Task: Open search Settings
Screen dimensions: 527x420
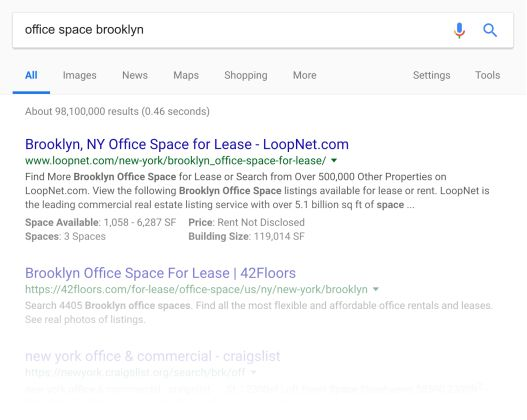Action: (x=432, y=75)
